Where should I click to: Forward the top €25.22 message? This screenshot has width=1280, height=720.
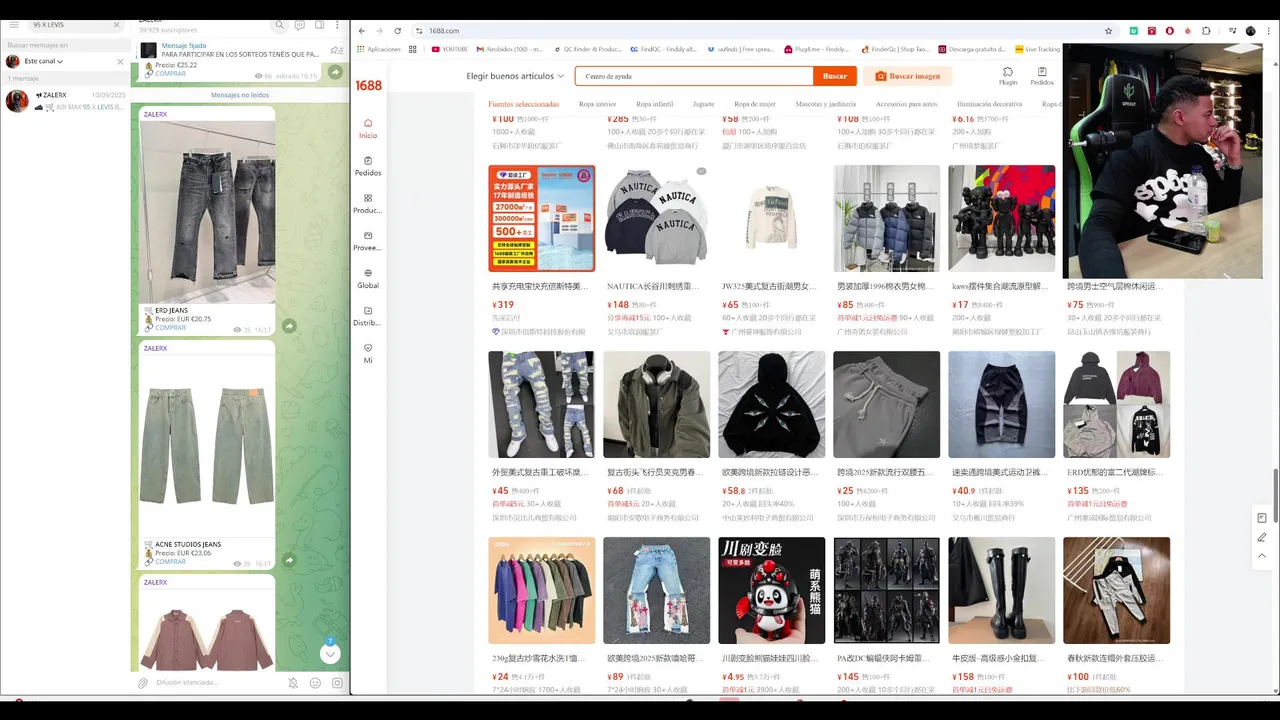click(x=336, y=73)
